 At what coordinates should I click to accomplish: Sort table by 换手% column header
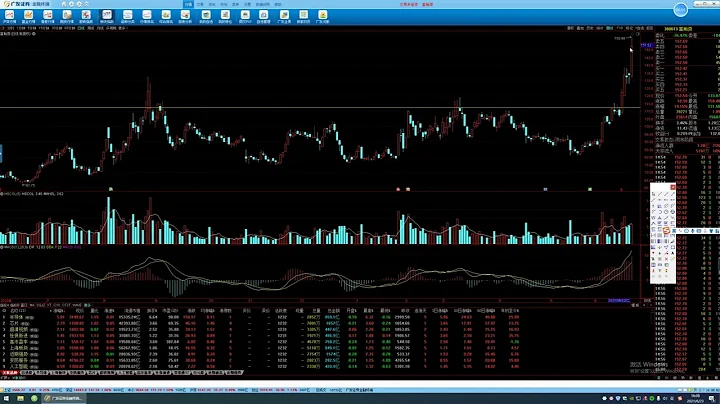pos(152,311)
